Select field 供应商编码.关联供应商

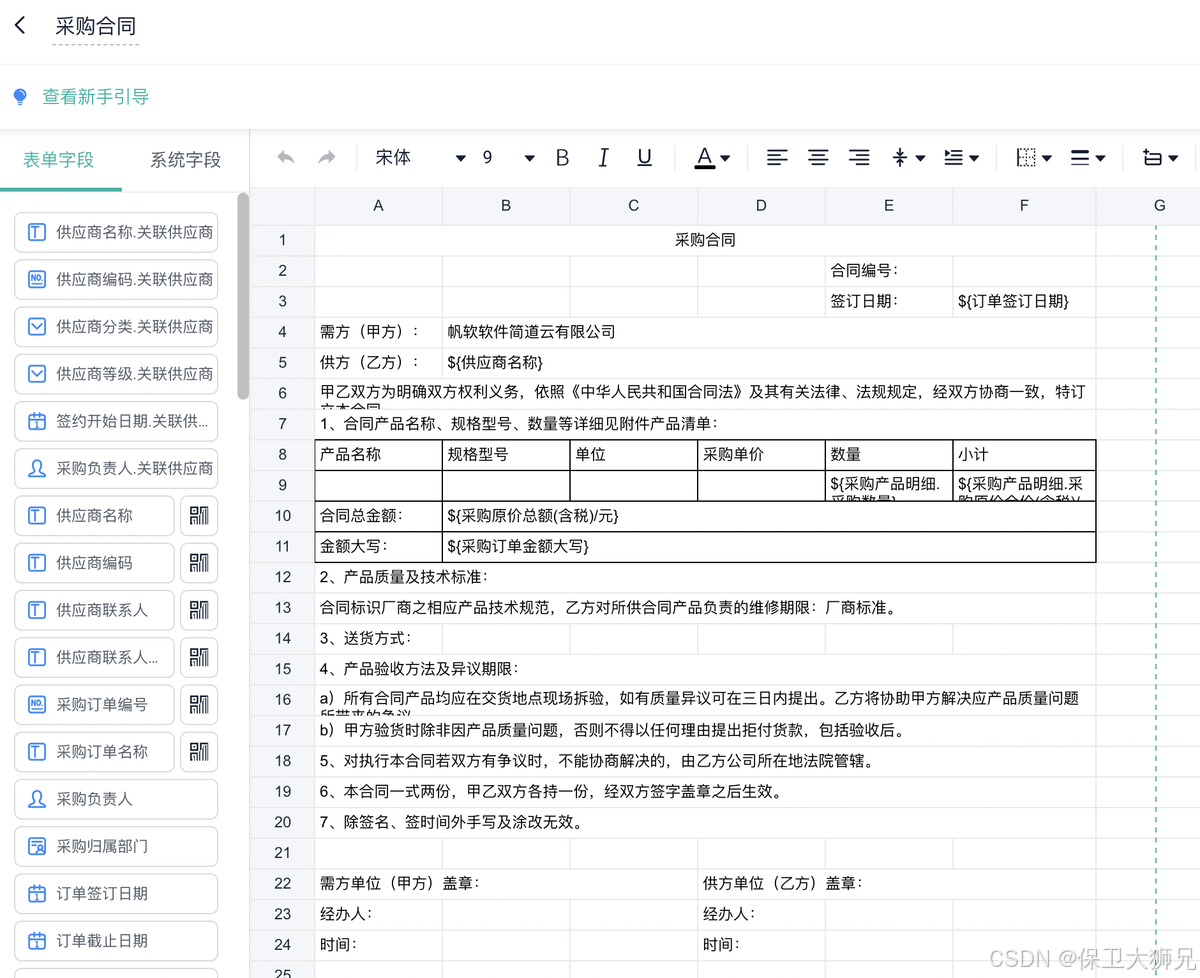tap(116, 279)
